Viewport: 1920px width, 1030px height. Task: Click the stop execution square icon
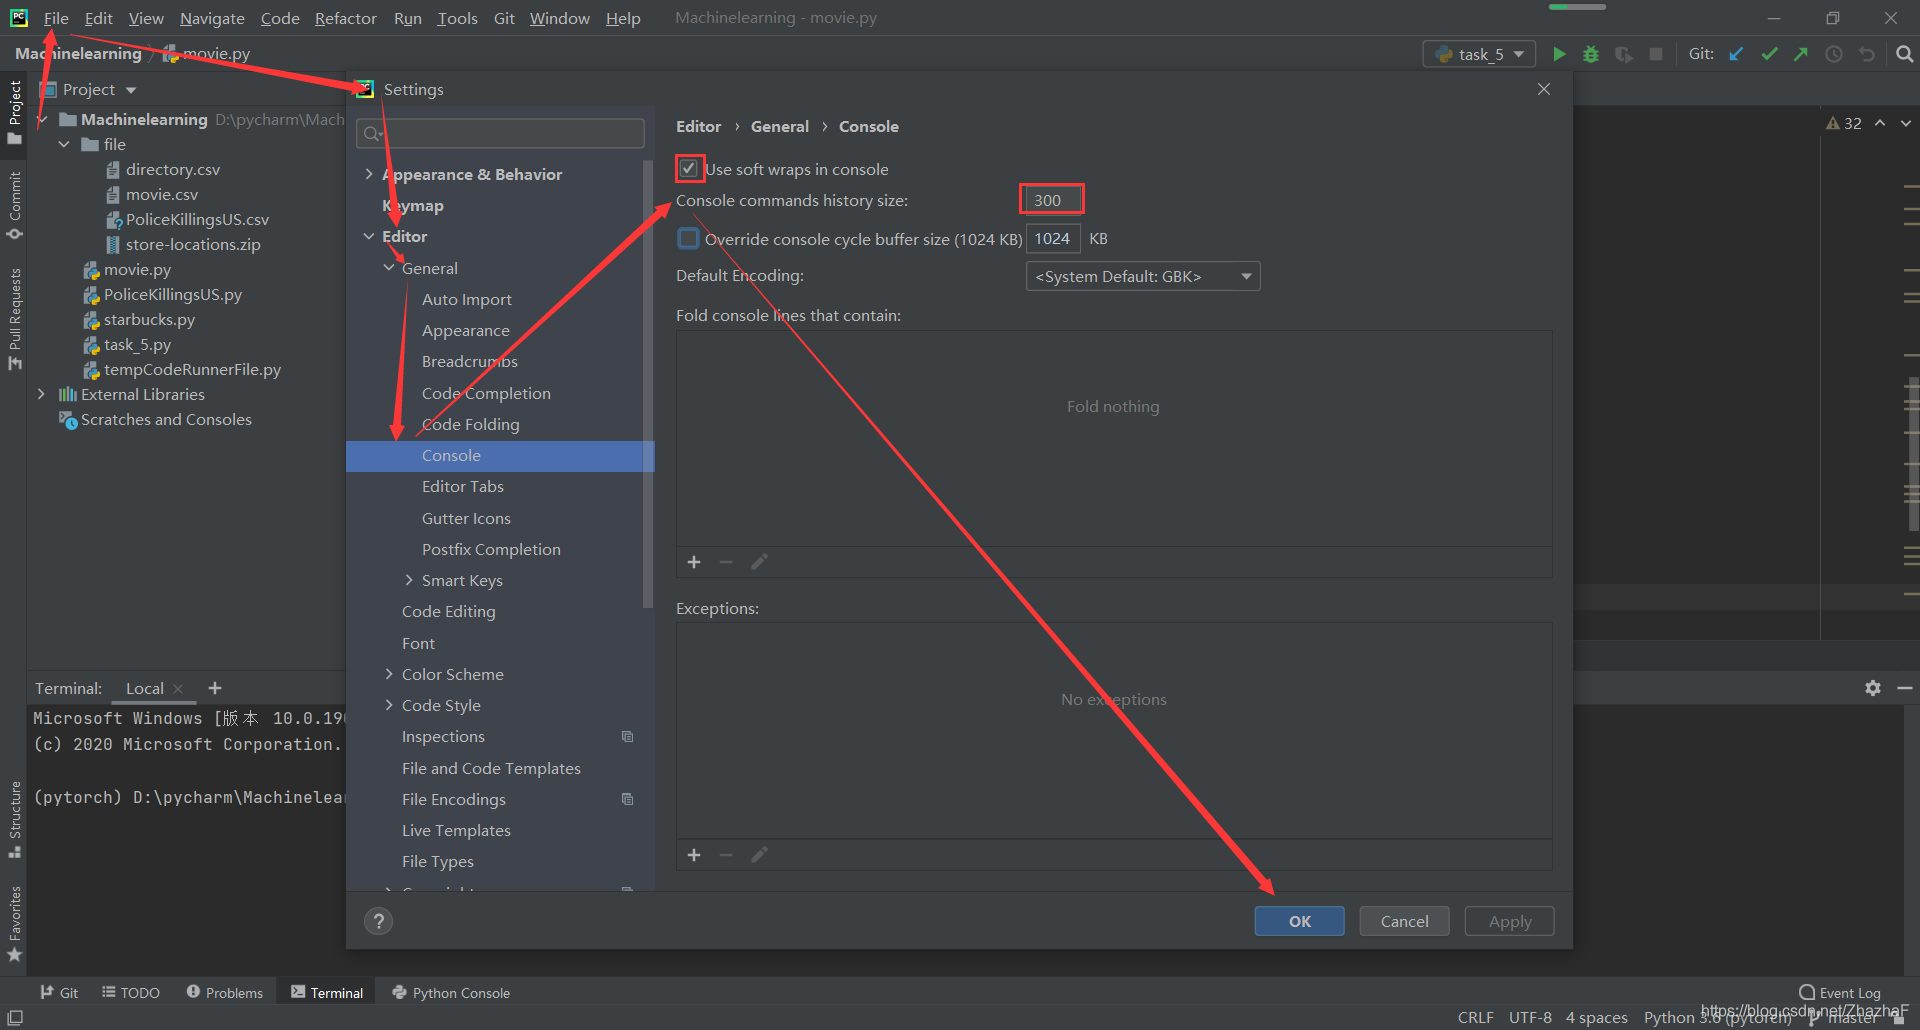point(1656,54)
